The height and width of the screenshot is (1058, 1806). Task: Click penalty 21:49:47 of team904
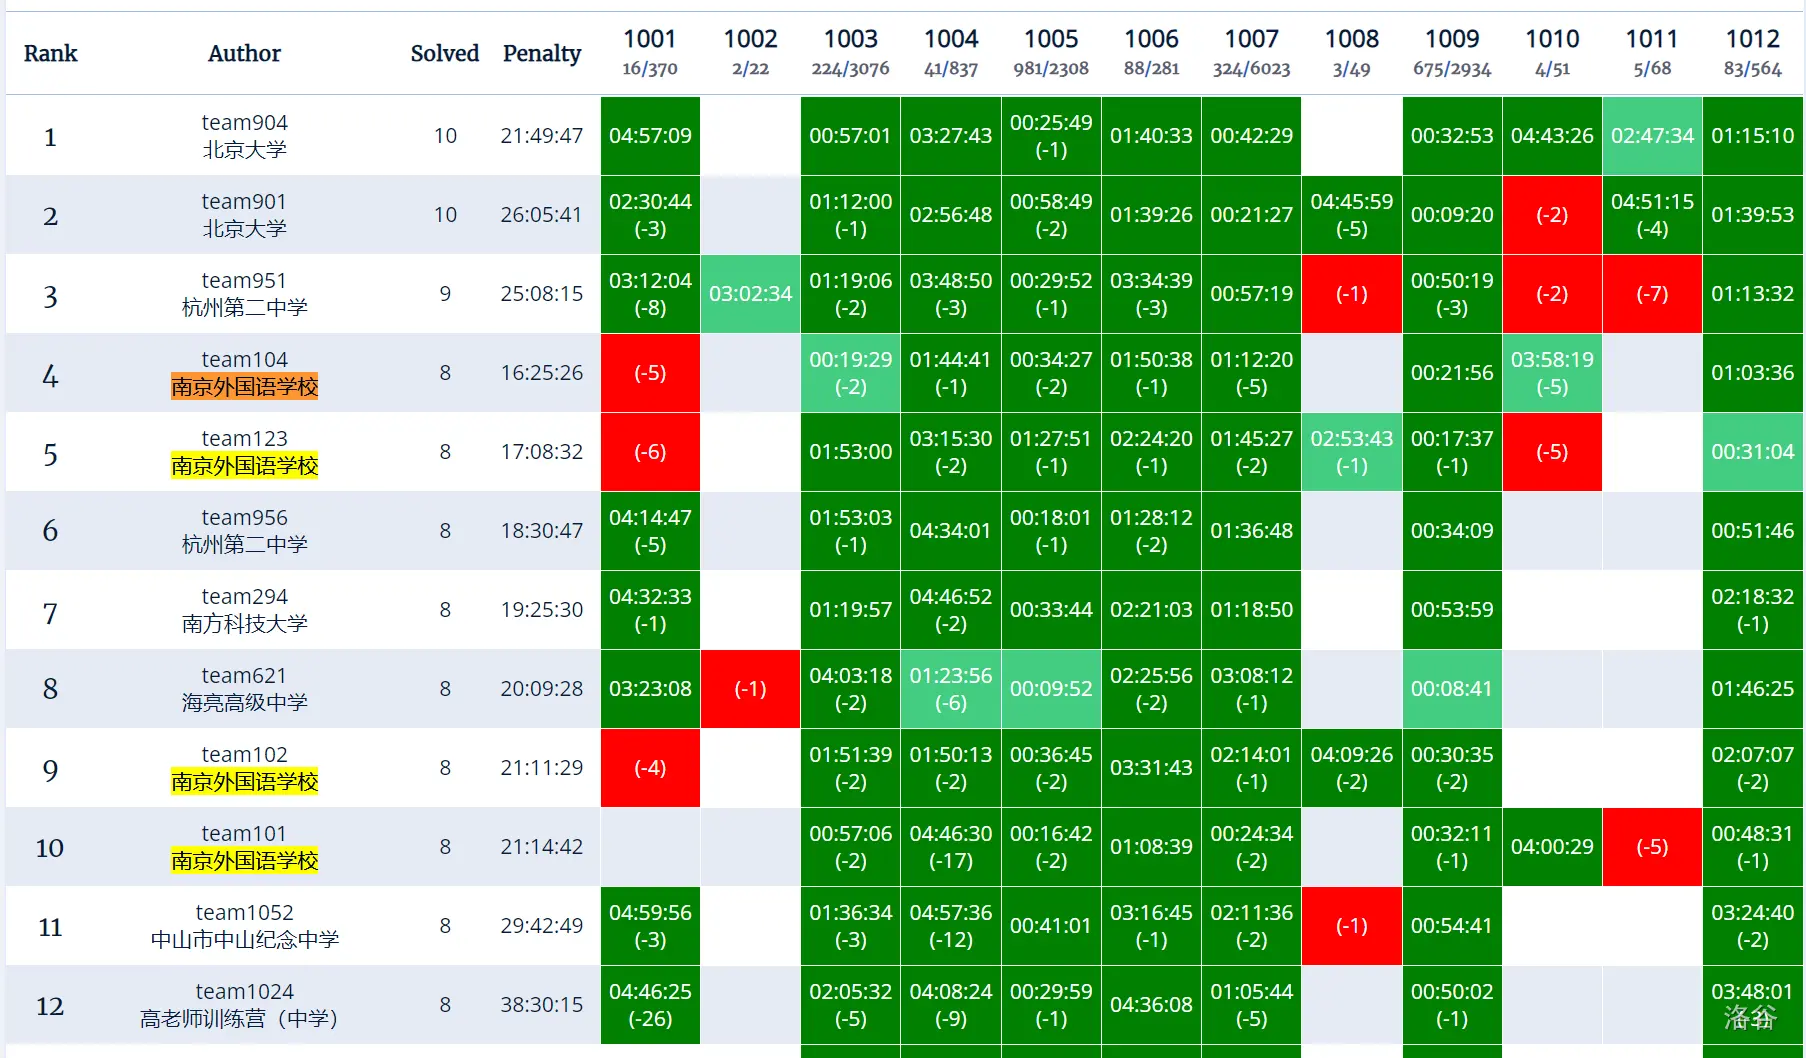pos(542,136)
